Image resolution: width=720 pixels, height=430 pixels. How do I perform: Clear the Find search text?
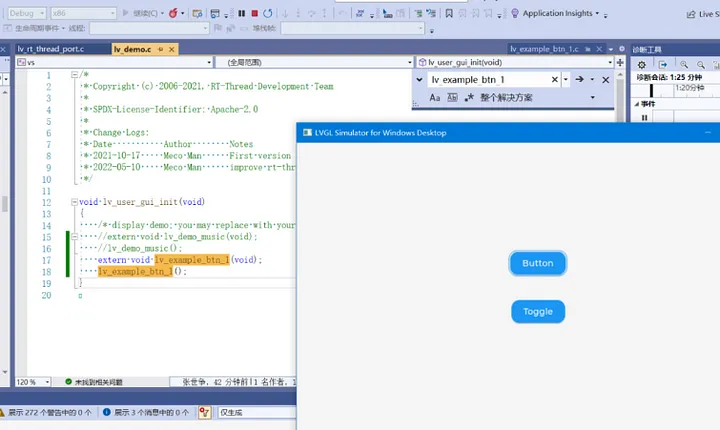coord(555,79)
